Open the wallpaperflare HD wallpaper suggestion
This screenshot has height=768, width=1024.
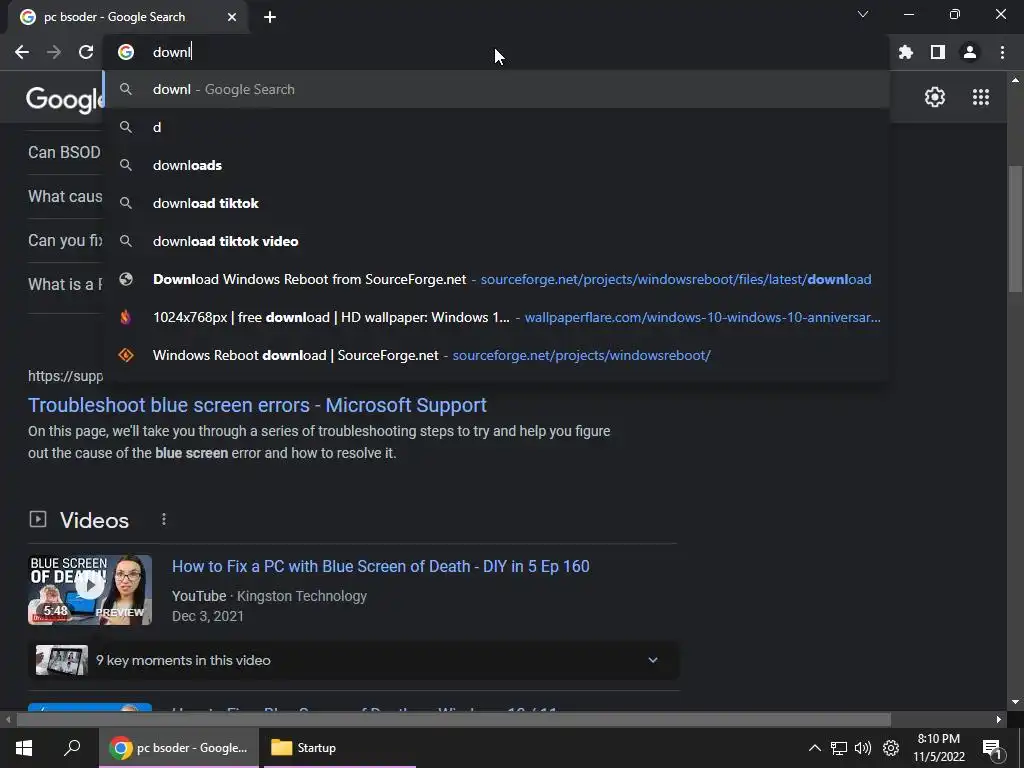(496, 317)
